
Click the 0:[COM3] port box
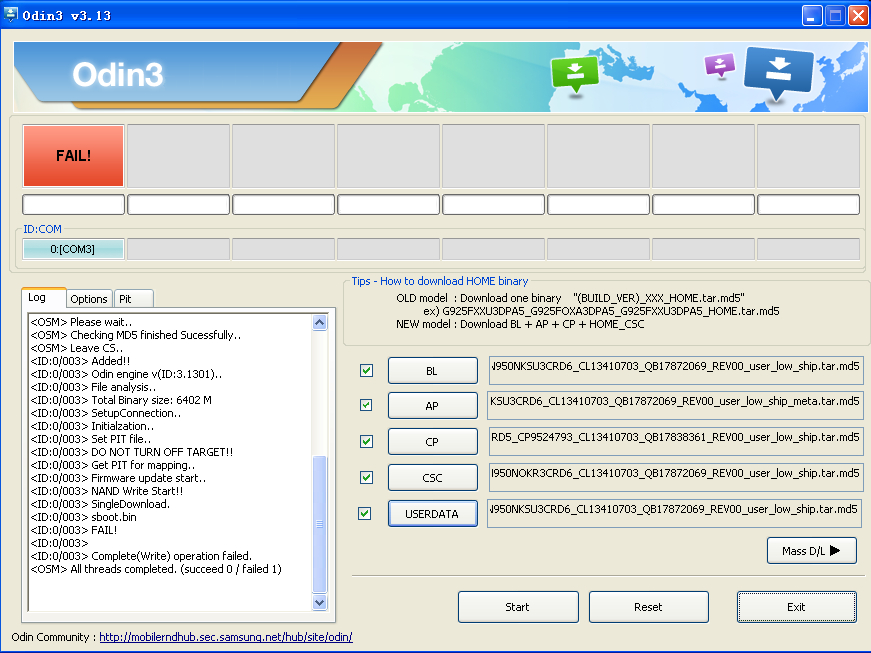coord(73,249)
